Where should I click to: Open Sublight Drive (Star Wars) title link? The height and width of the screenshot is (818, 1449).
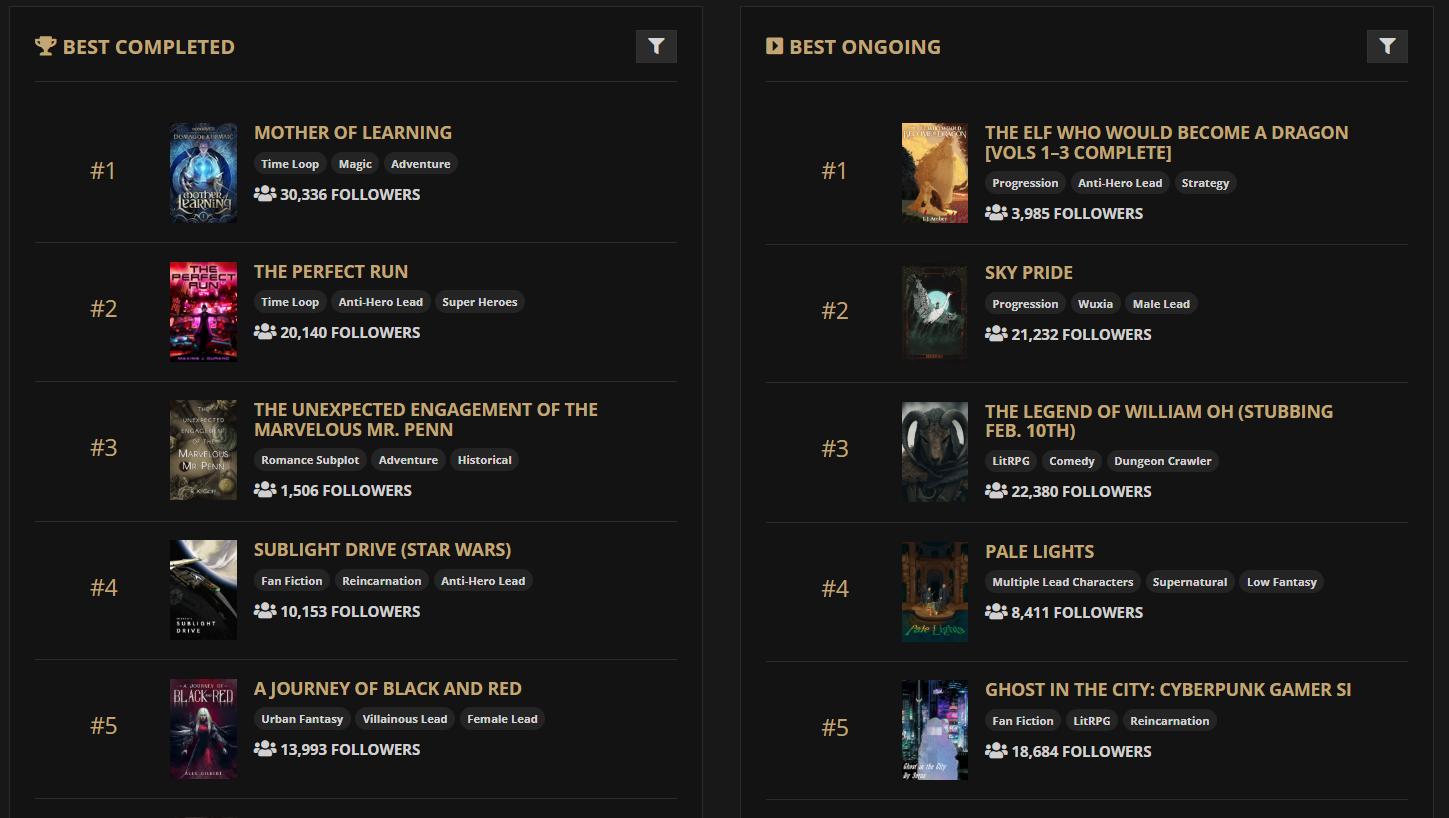(x=382, y=549)
